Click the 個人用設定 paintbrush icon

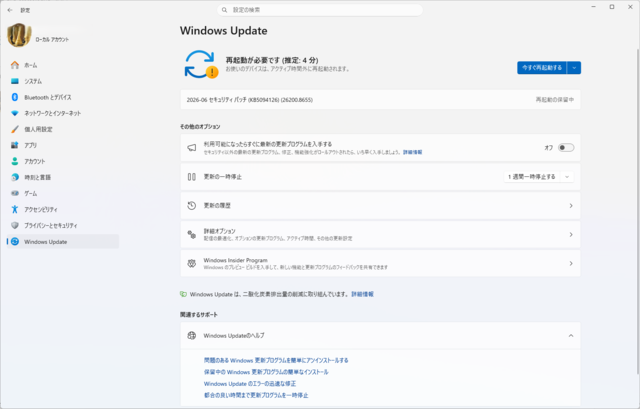coord(15,129)
